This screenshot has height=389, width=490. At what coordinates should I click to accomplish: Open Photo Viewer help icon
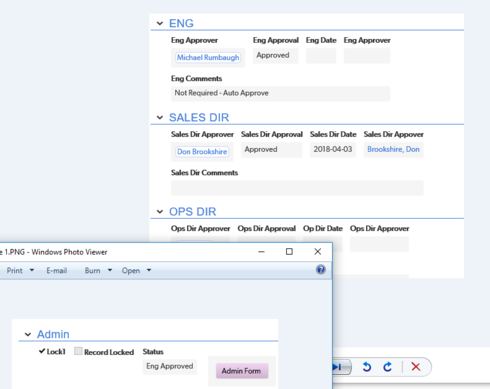click(x=321, y=269)
